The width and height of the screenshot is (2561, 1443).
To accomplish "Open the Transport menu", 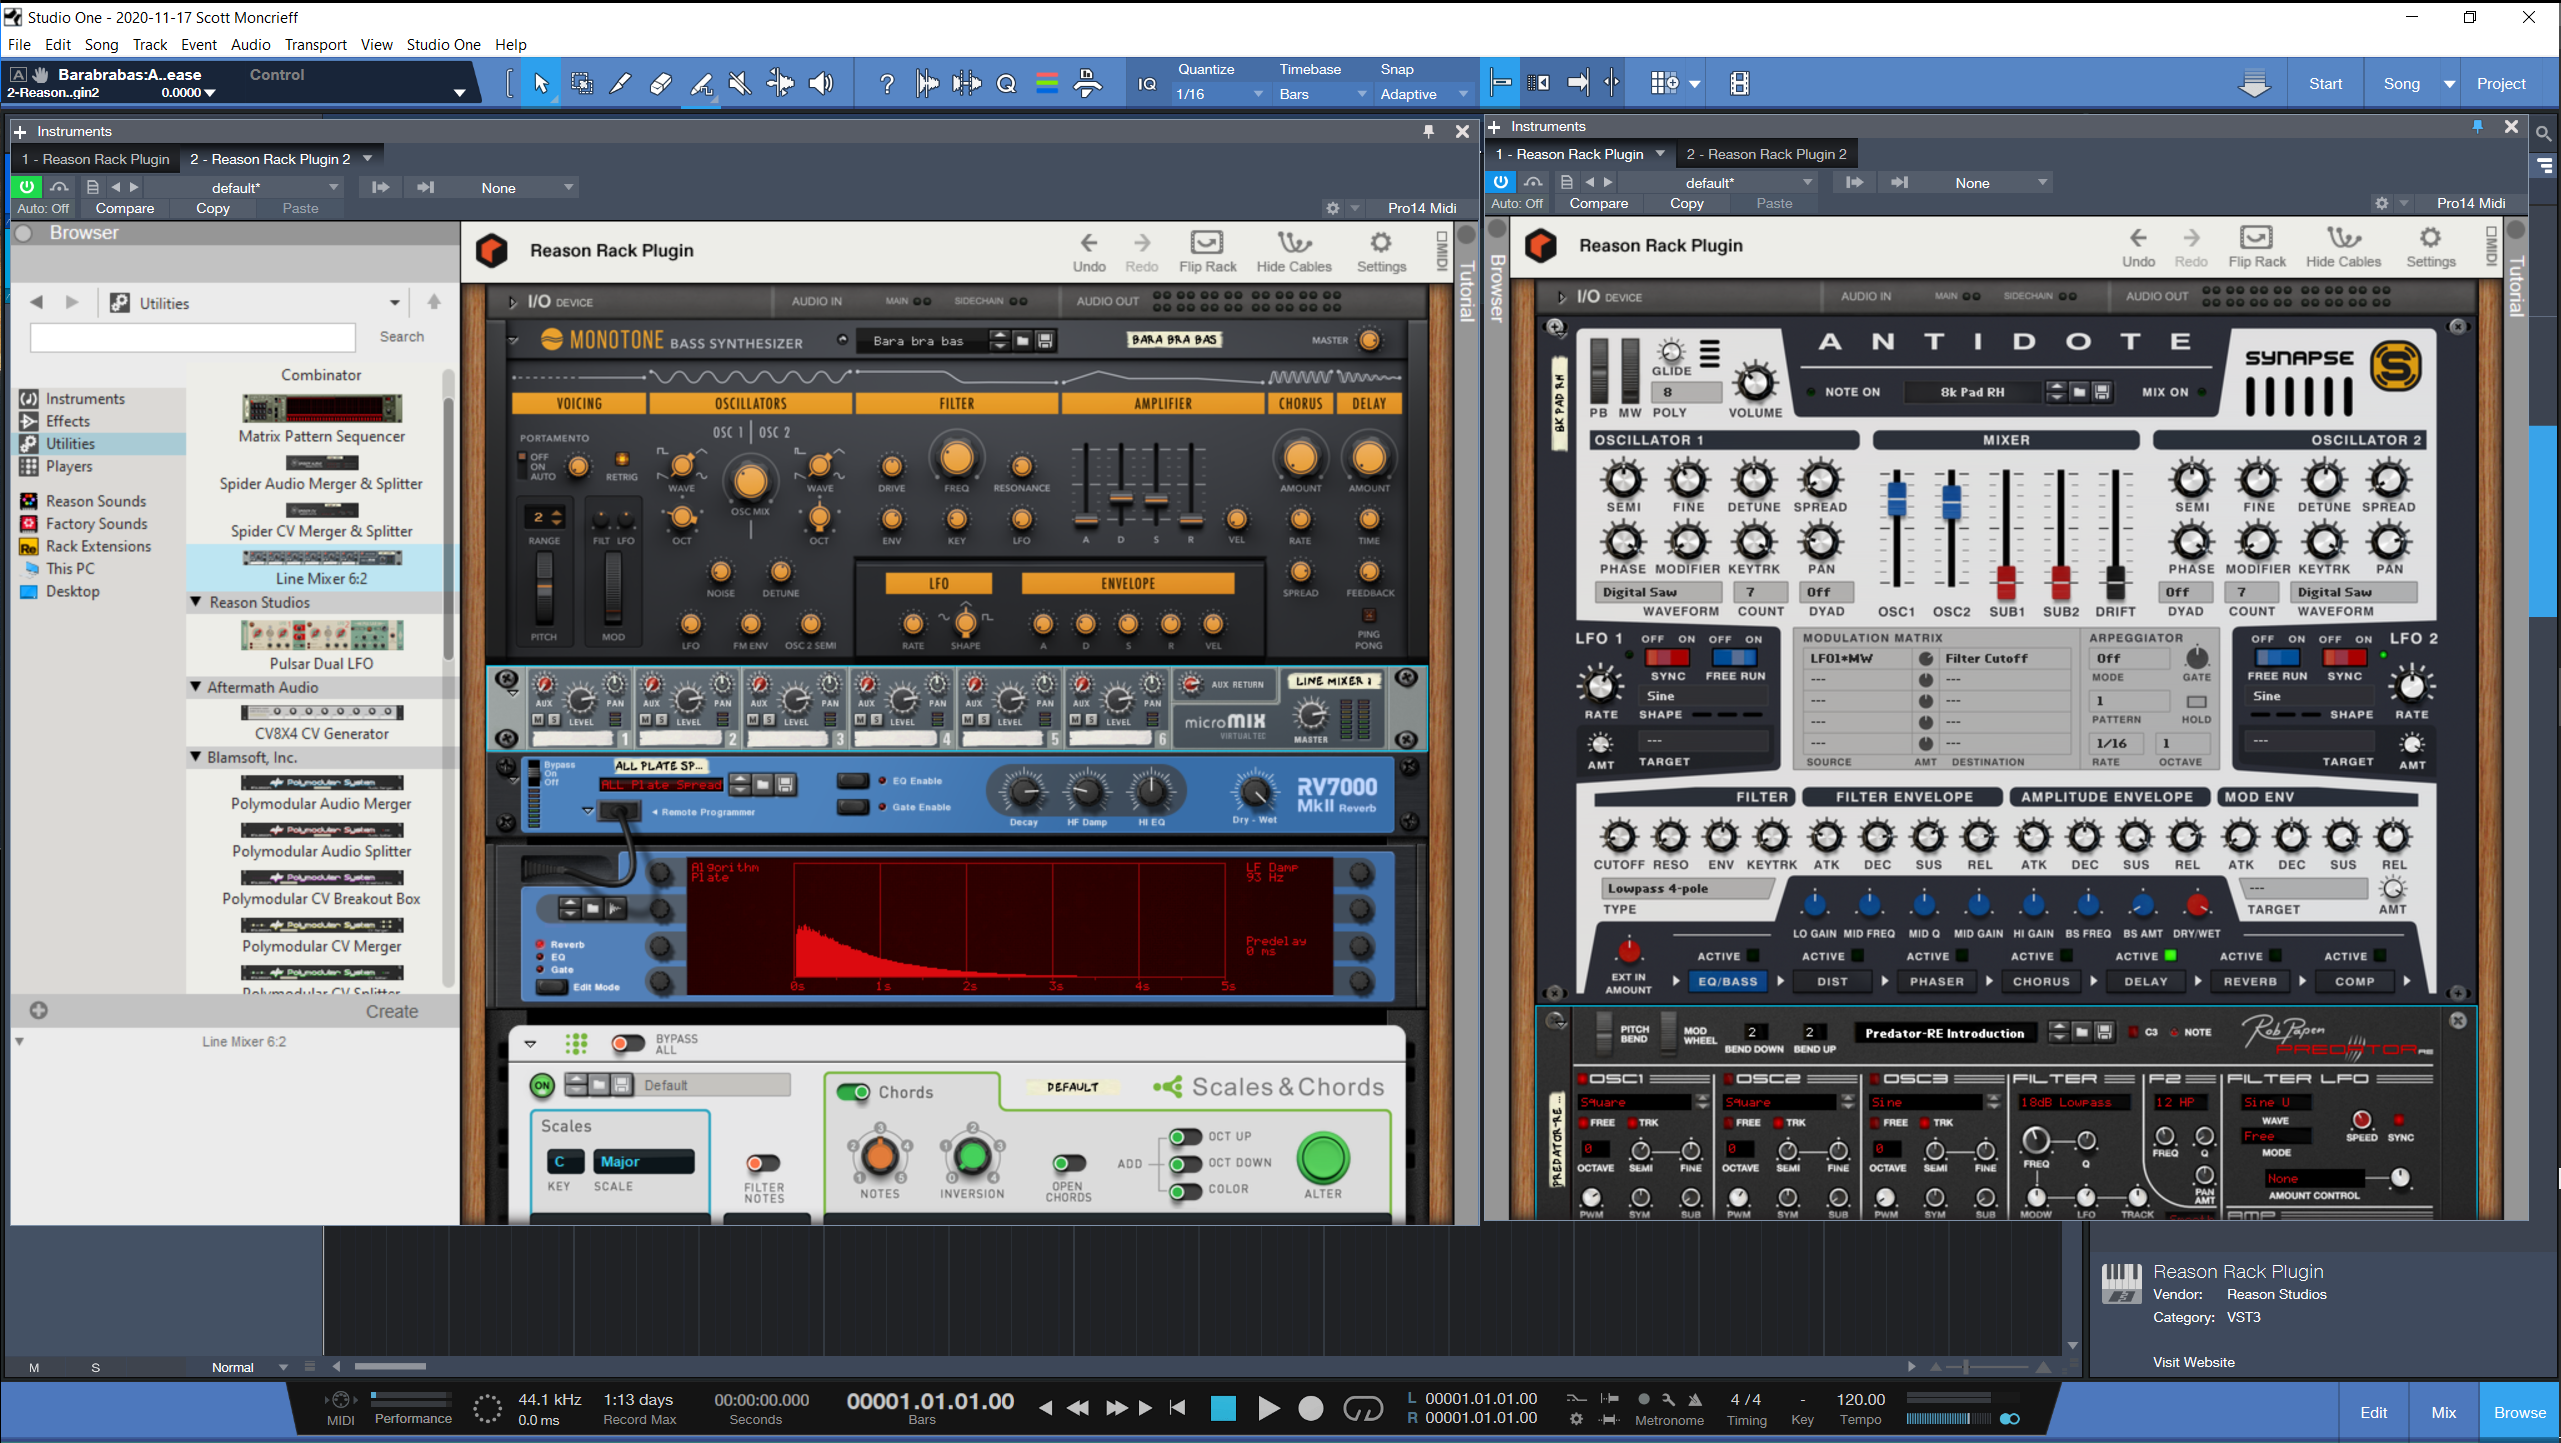I will point(315,44).
